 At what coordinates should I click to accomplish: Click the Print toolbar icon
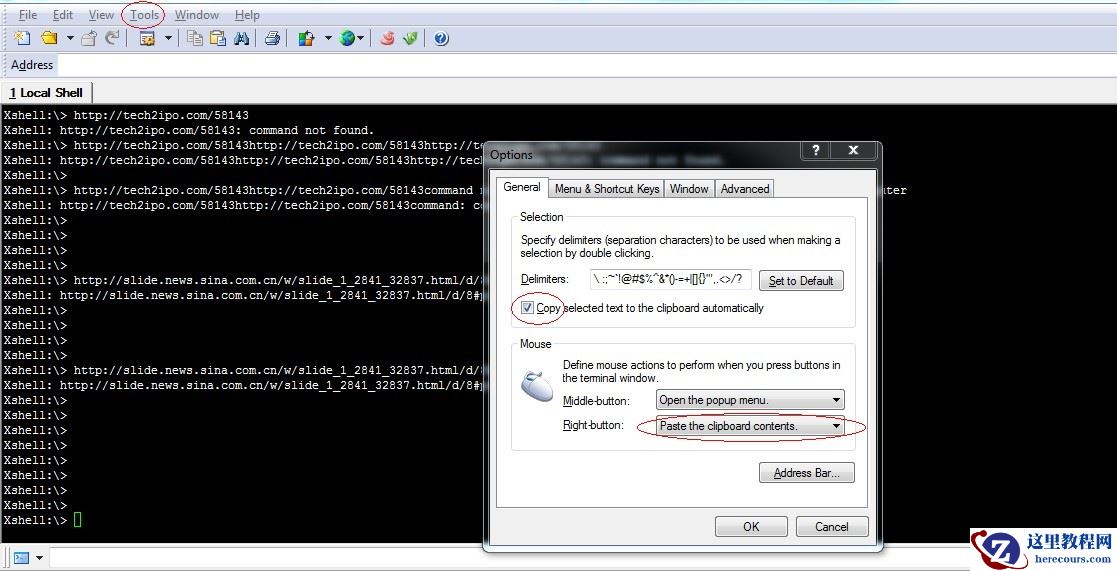coord(272,38)
